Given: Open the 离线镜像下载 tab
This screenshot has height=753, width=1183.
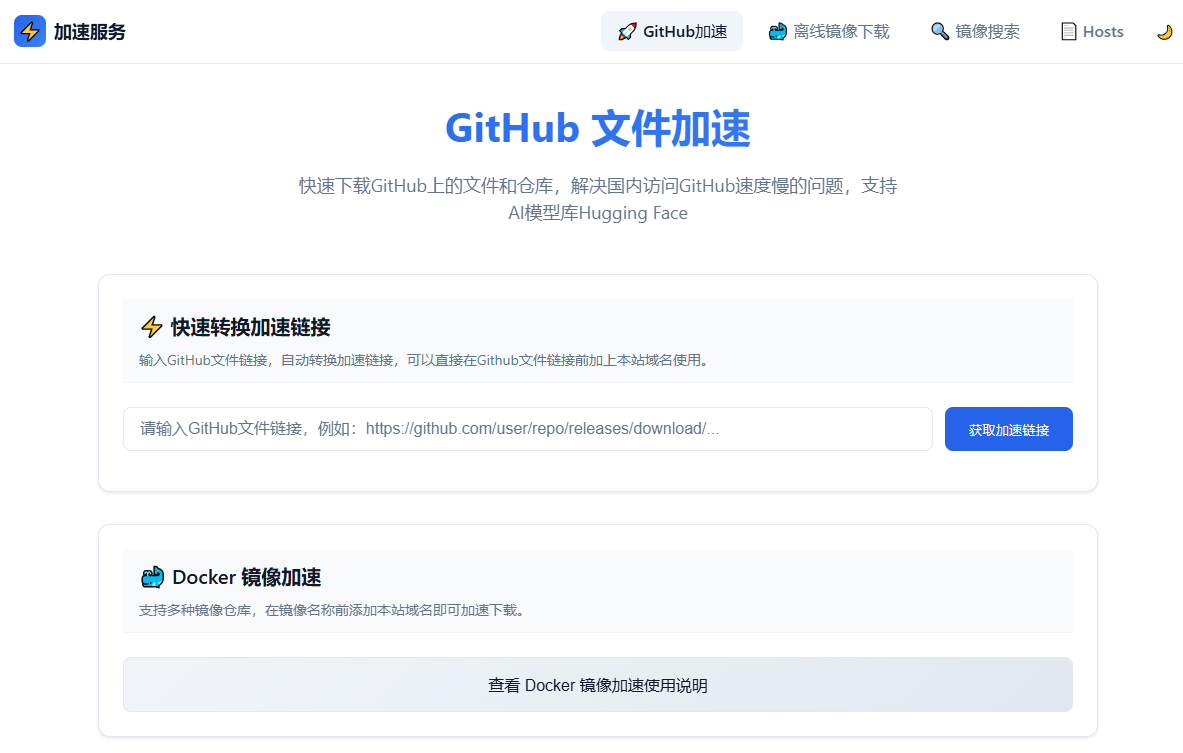Looking at the screenshot, I should click(x=841, y=32).
